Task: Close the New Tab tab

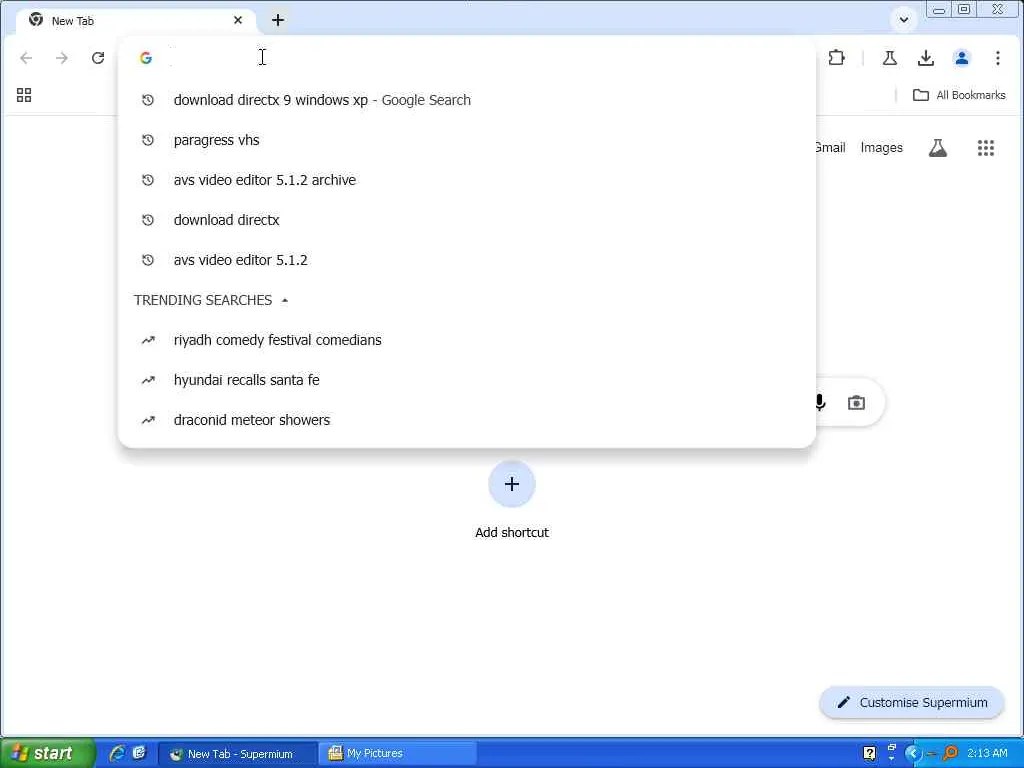Action: [238, 20]
